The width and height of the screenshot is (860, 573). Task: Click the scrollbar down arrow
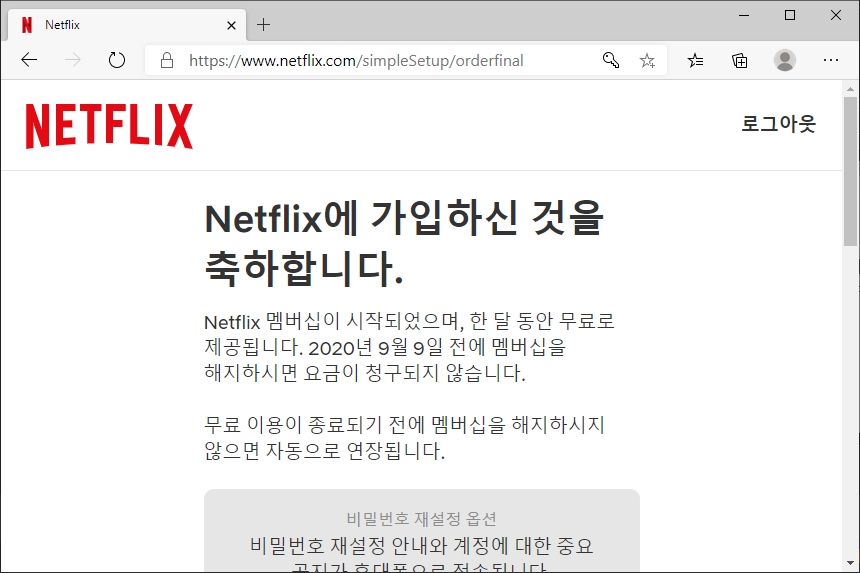pyautogui.click(x=850, y=563)
